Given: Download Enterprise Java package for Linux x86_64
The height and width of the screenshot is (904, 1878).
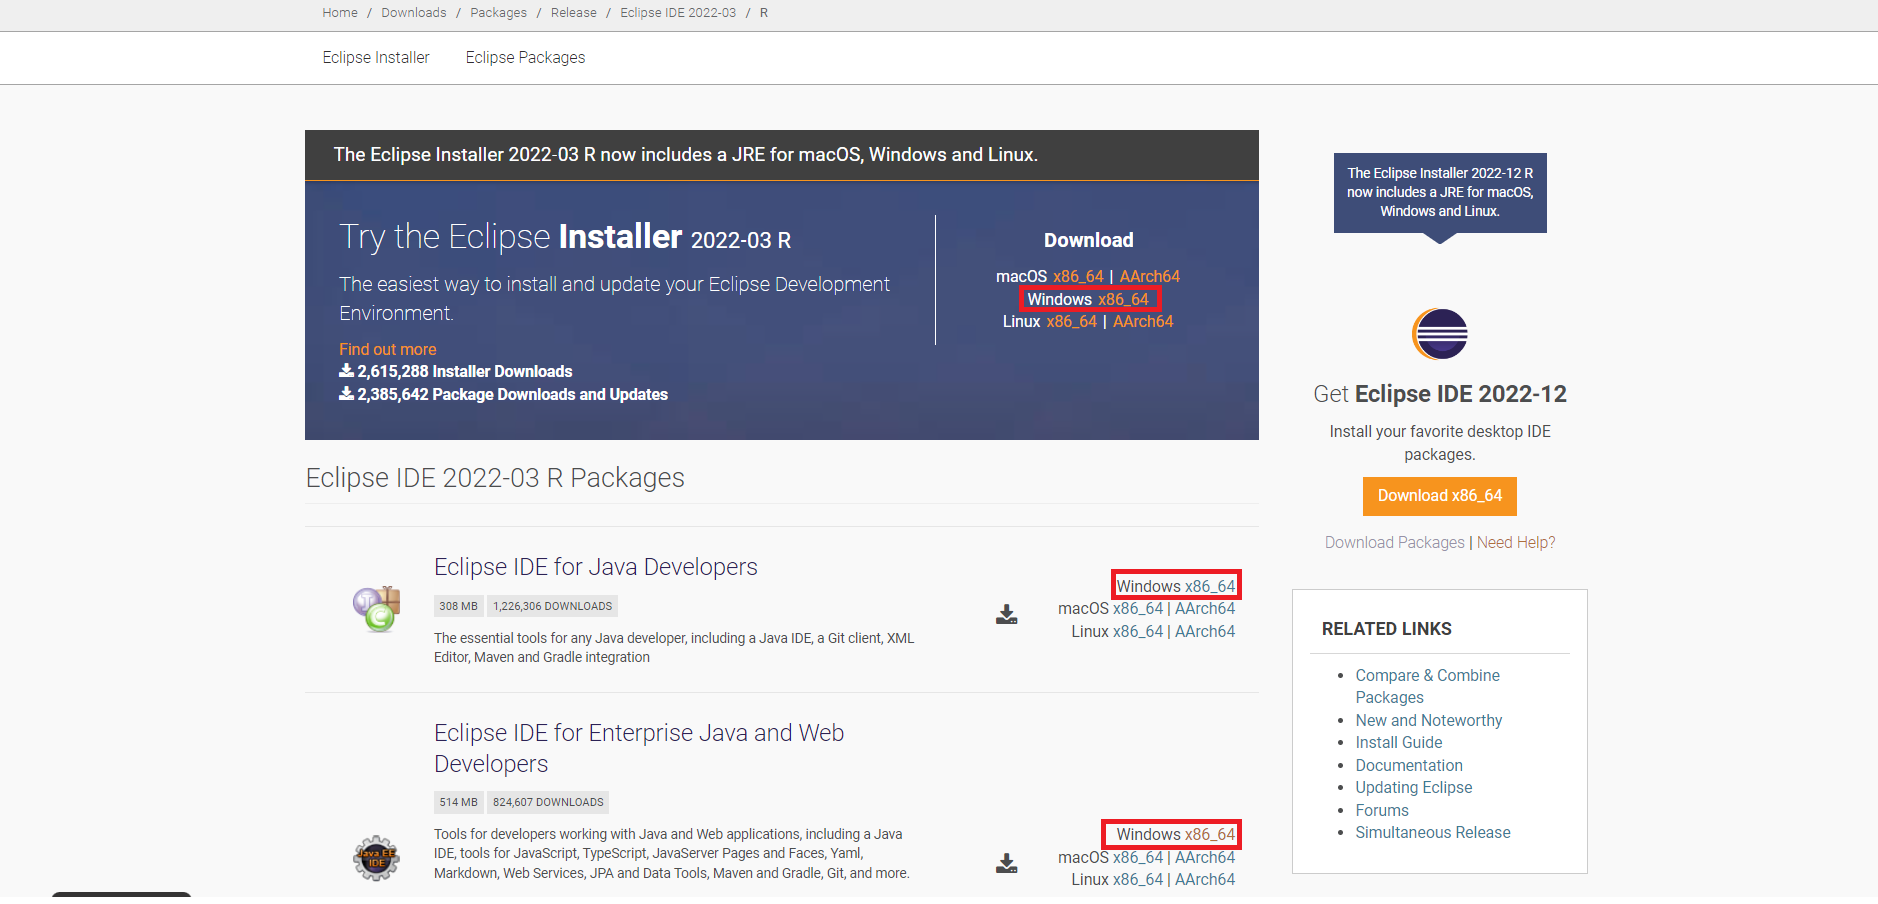Looking at the screenshot, I should [x=1138, y=879].
